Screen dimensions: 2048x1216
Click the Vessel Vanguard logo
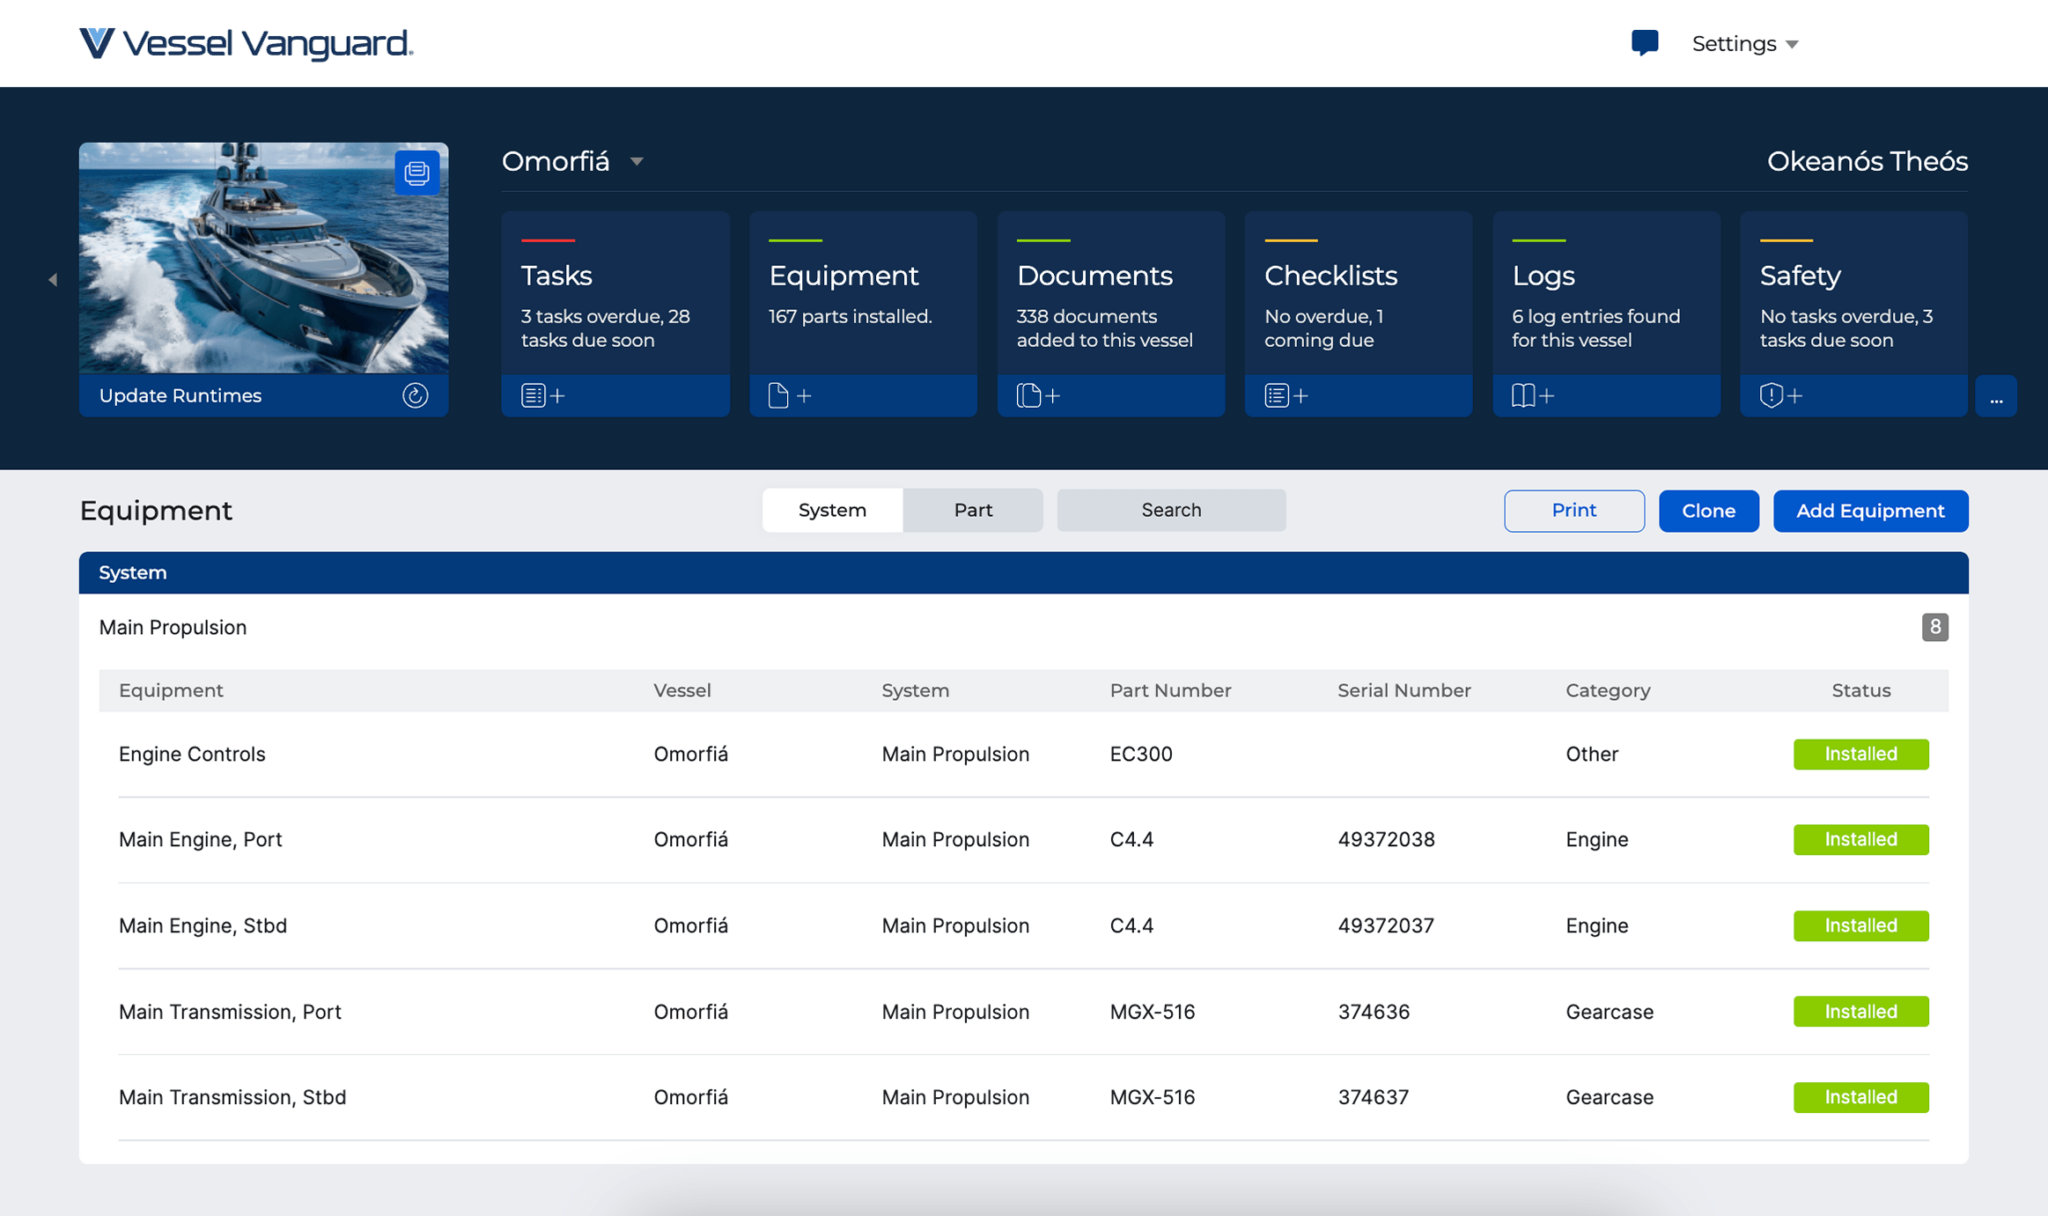pyautogui.click(x=246, y=44)
